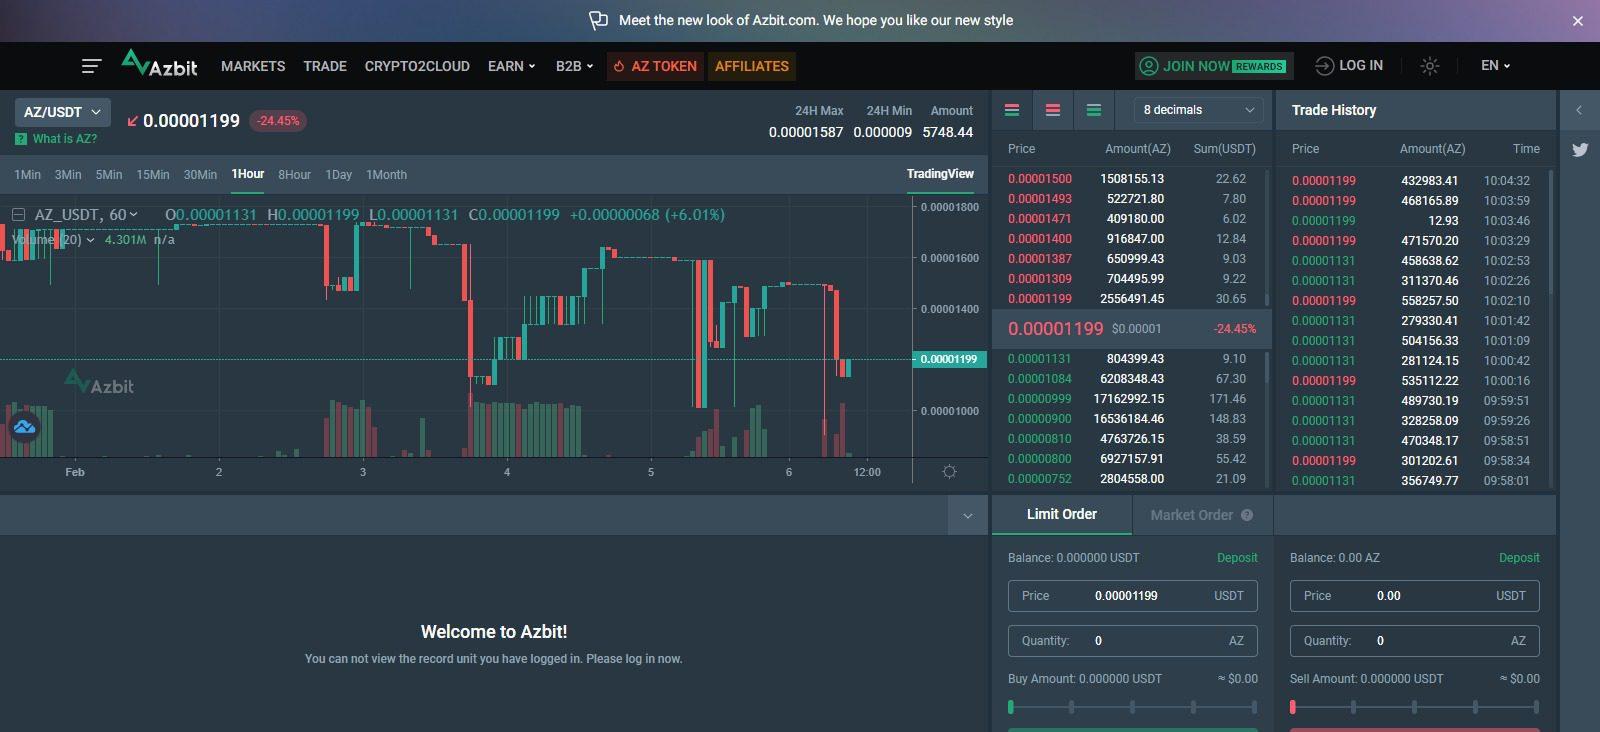The image size is (1600, 732).
Task: Click the Trade History scrollbar
Action: tap(1551, 230)
